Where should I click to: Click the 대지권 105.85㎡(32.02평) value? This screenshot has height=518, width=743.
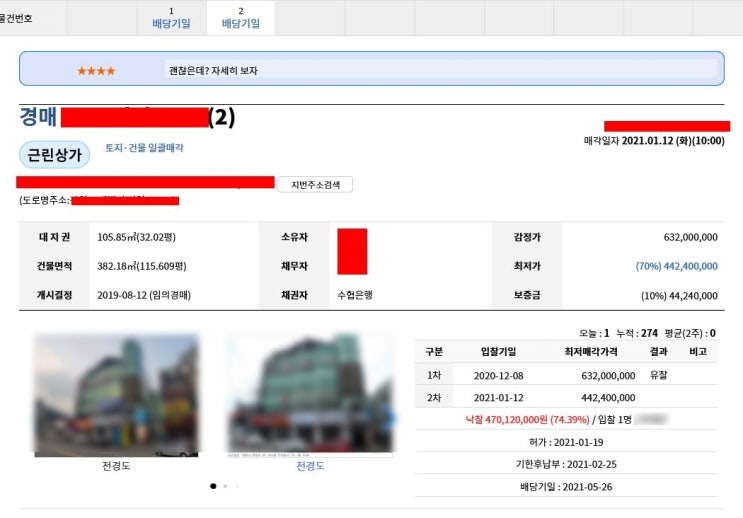click(136, 237)
